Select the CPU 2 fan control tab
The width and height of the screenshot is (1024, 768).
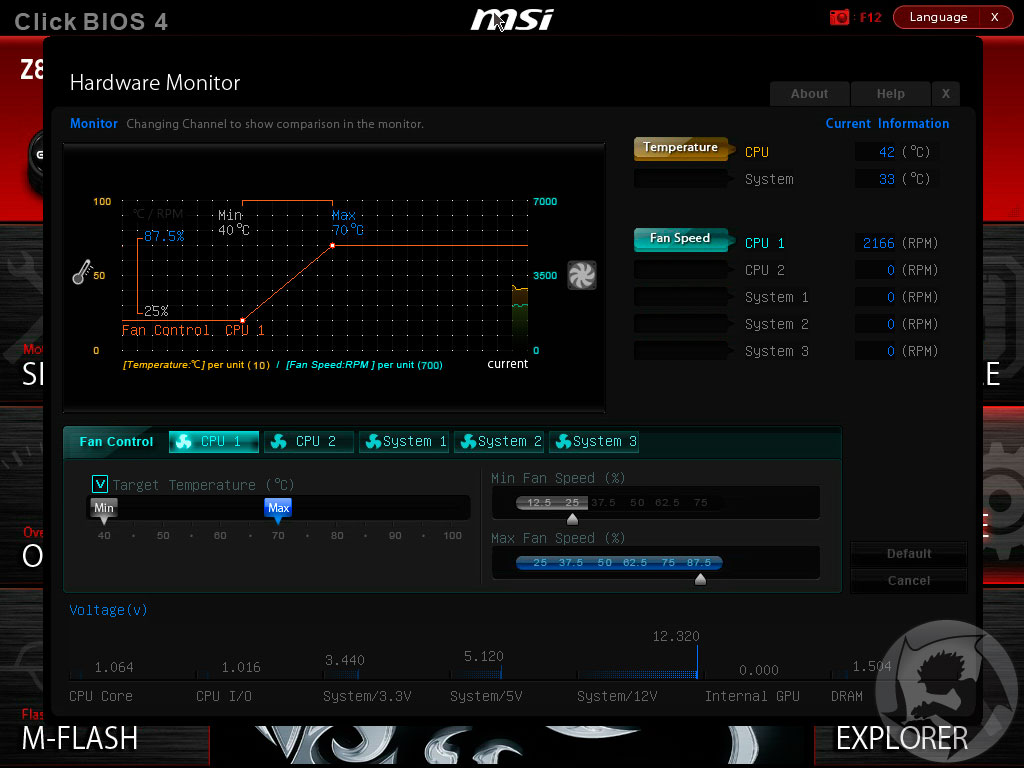[308, 441]
